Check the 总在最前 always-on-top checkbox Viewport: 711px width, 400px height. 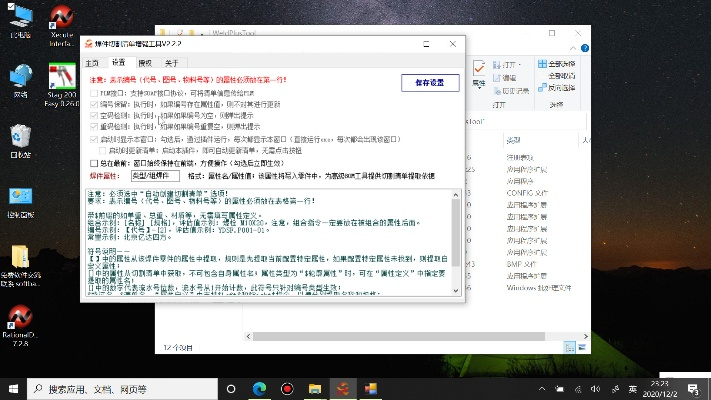93,163
